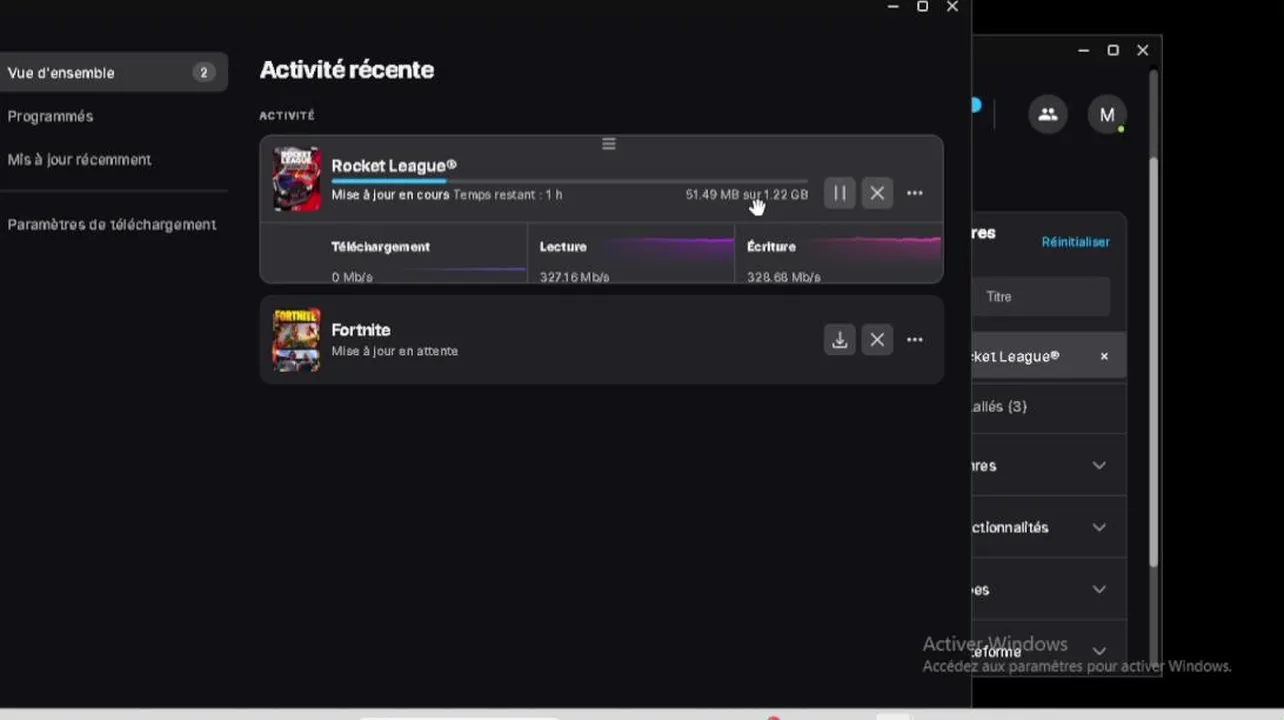This screenshot has height=720, width=1284.
Task: Click the Rocket League cover thumbnail
Action: 297,180
